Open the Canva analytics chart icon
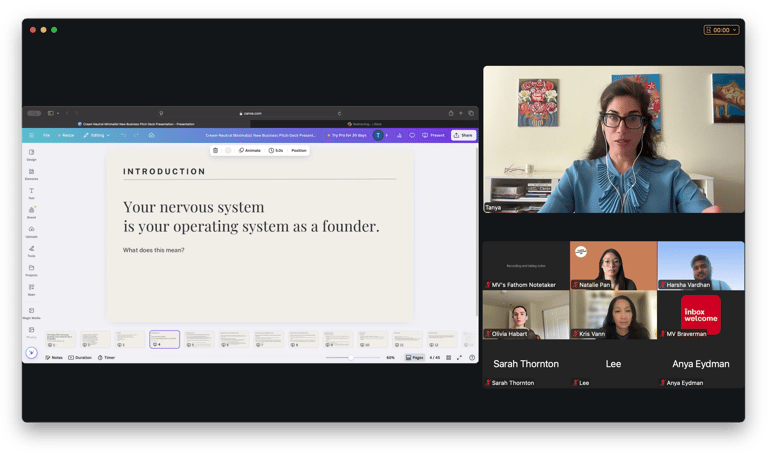This screenshot has height=458, width=768. pos(399,135)
